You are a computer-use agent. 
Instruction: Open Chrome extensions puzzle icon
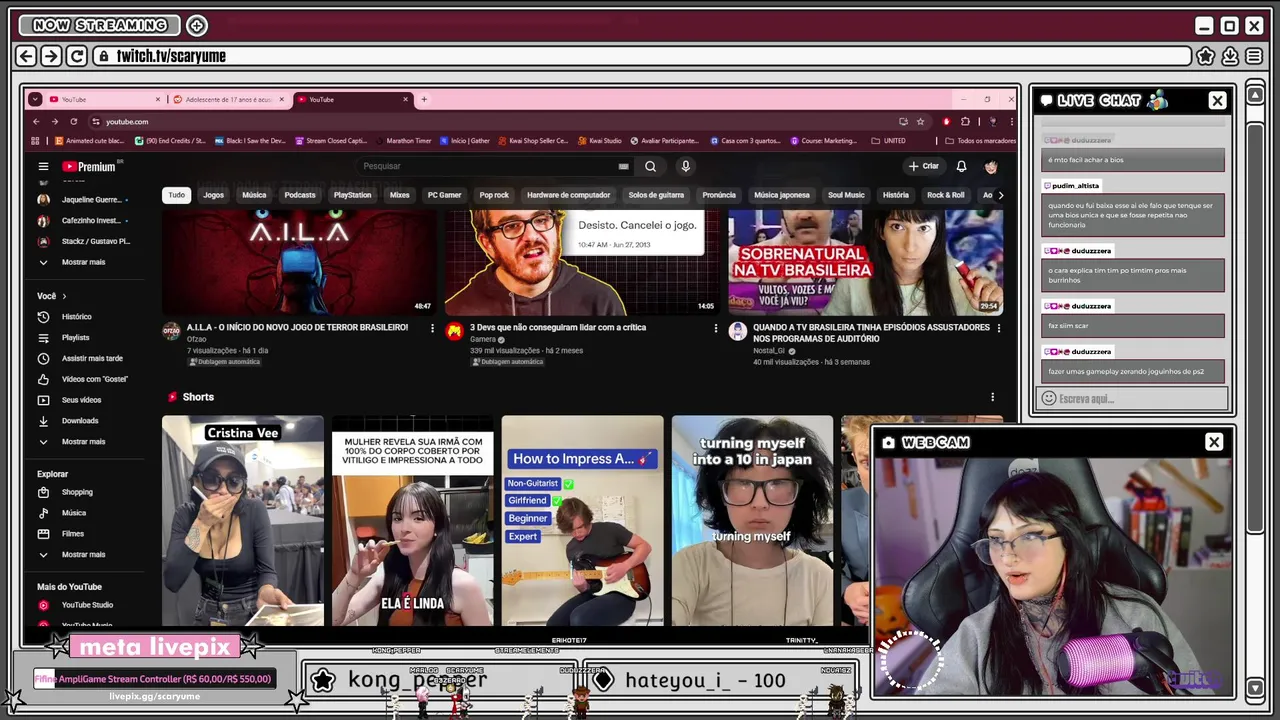965,122
